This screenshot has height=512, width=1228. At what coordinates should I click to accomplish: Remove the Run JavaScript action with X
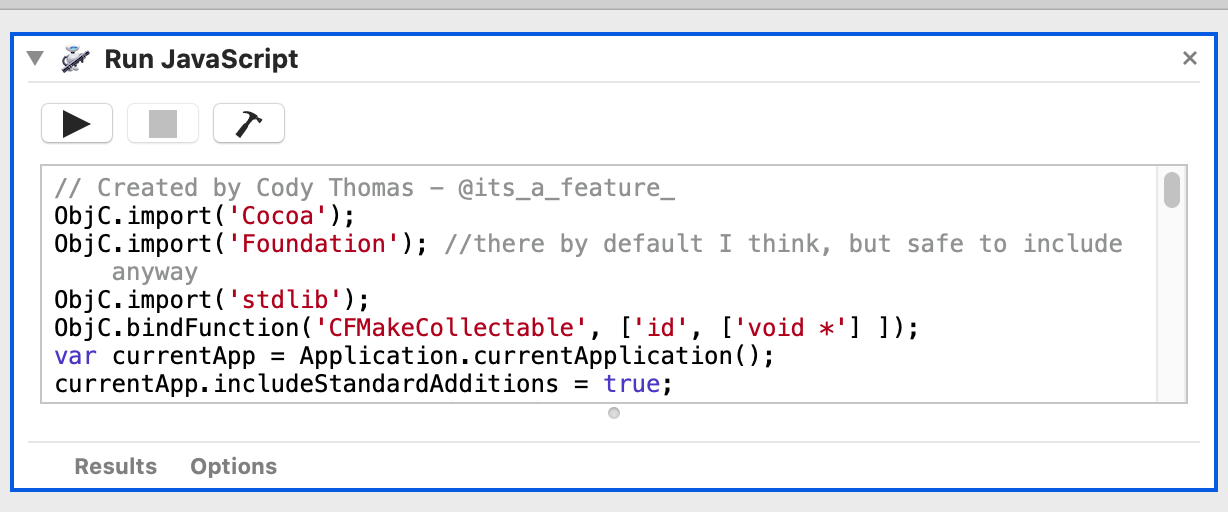1189,59
